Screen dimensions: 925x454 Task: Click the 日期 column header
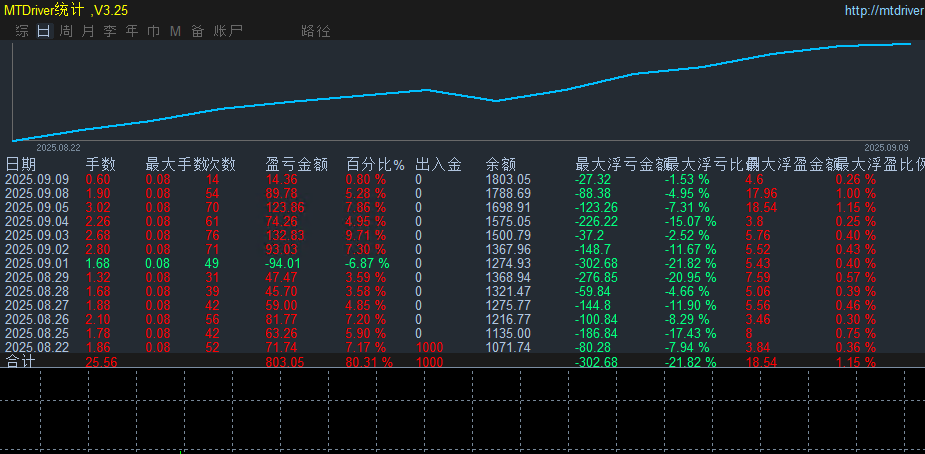coord(21,164)
